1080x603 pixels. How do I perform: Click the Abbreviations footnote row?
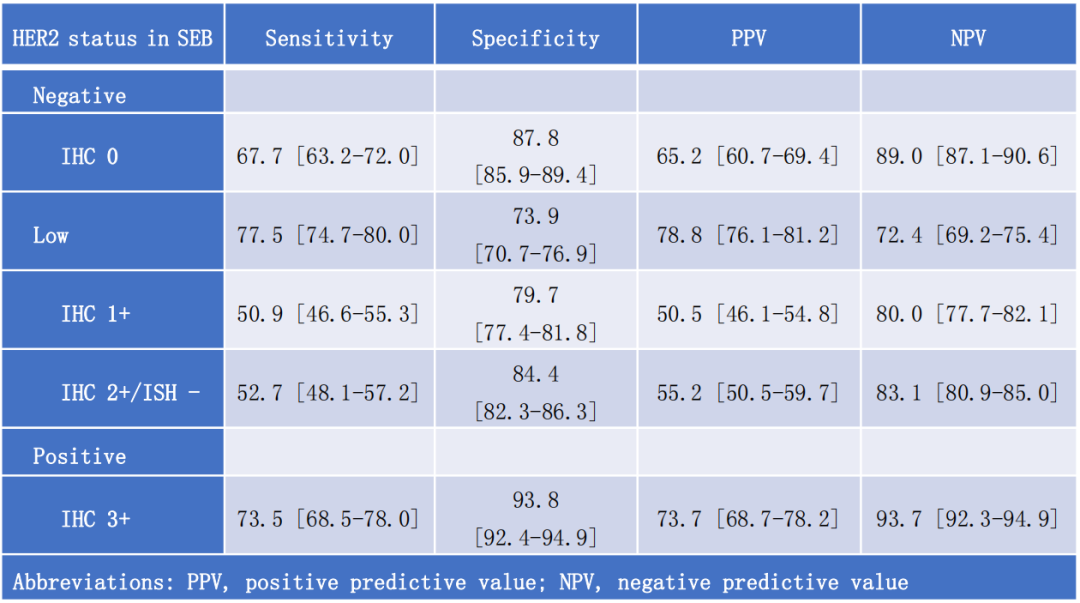[x=460, y=582]
